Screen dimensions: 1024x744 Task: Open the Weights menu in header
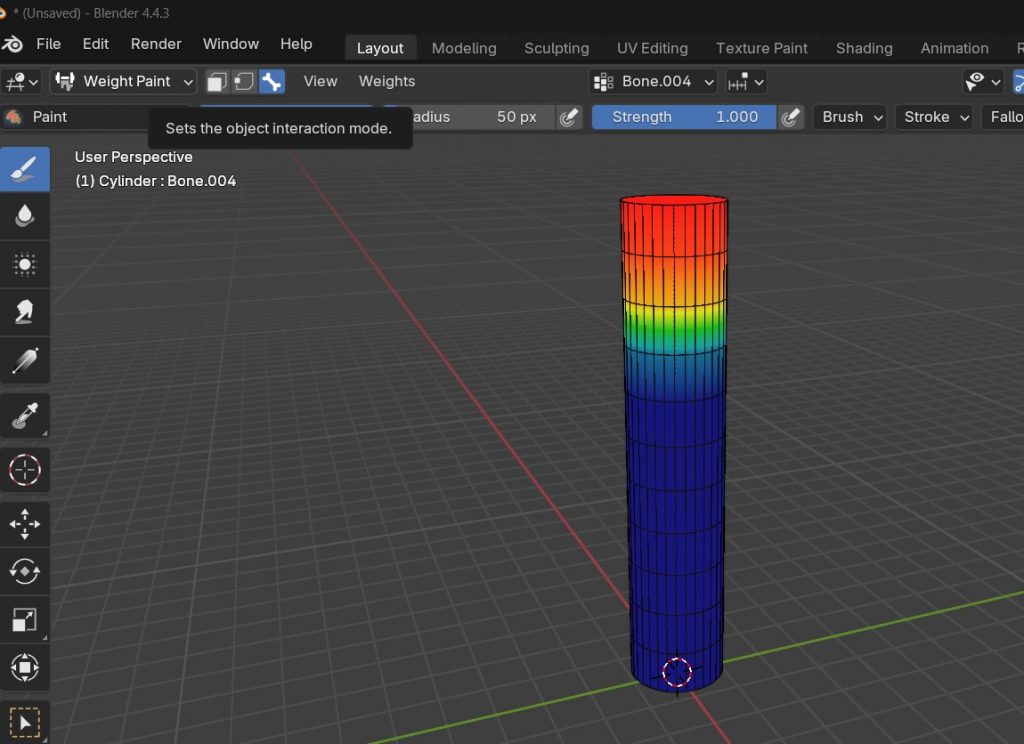386,81
